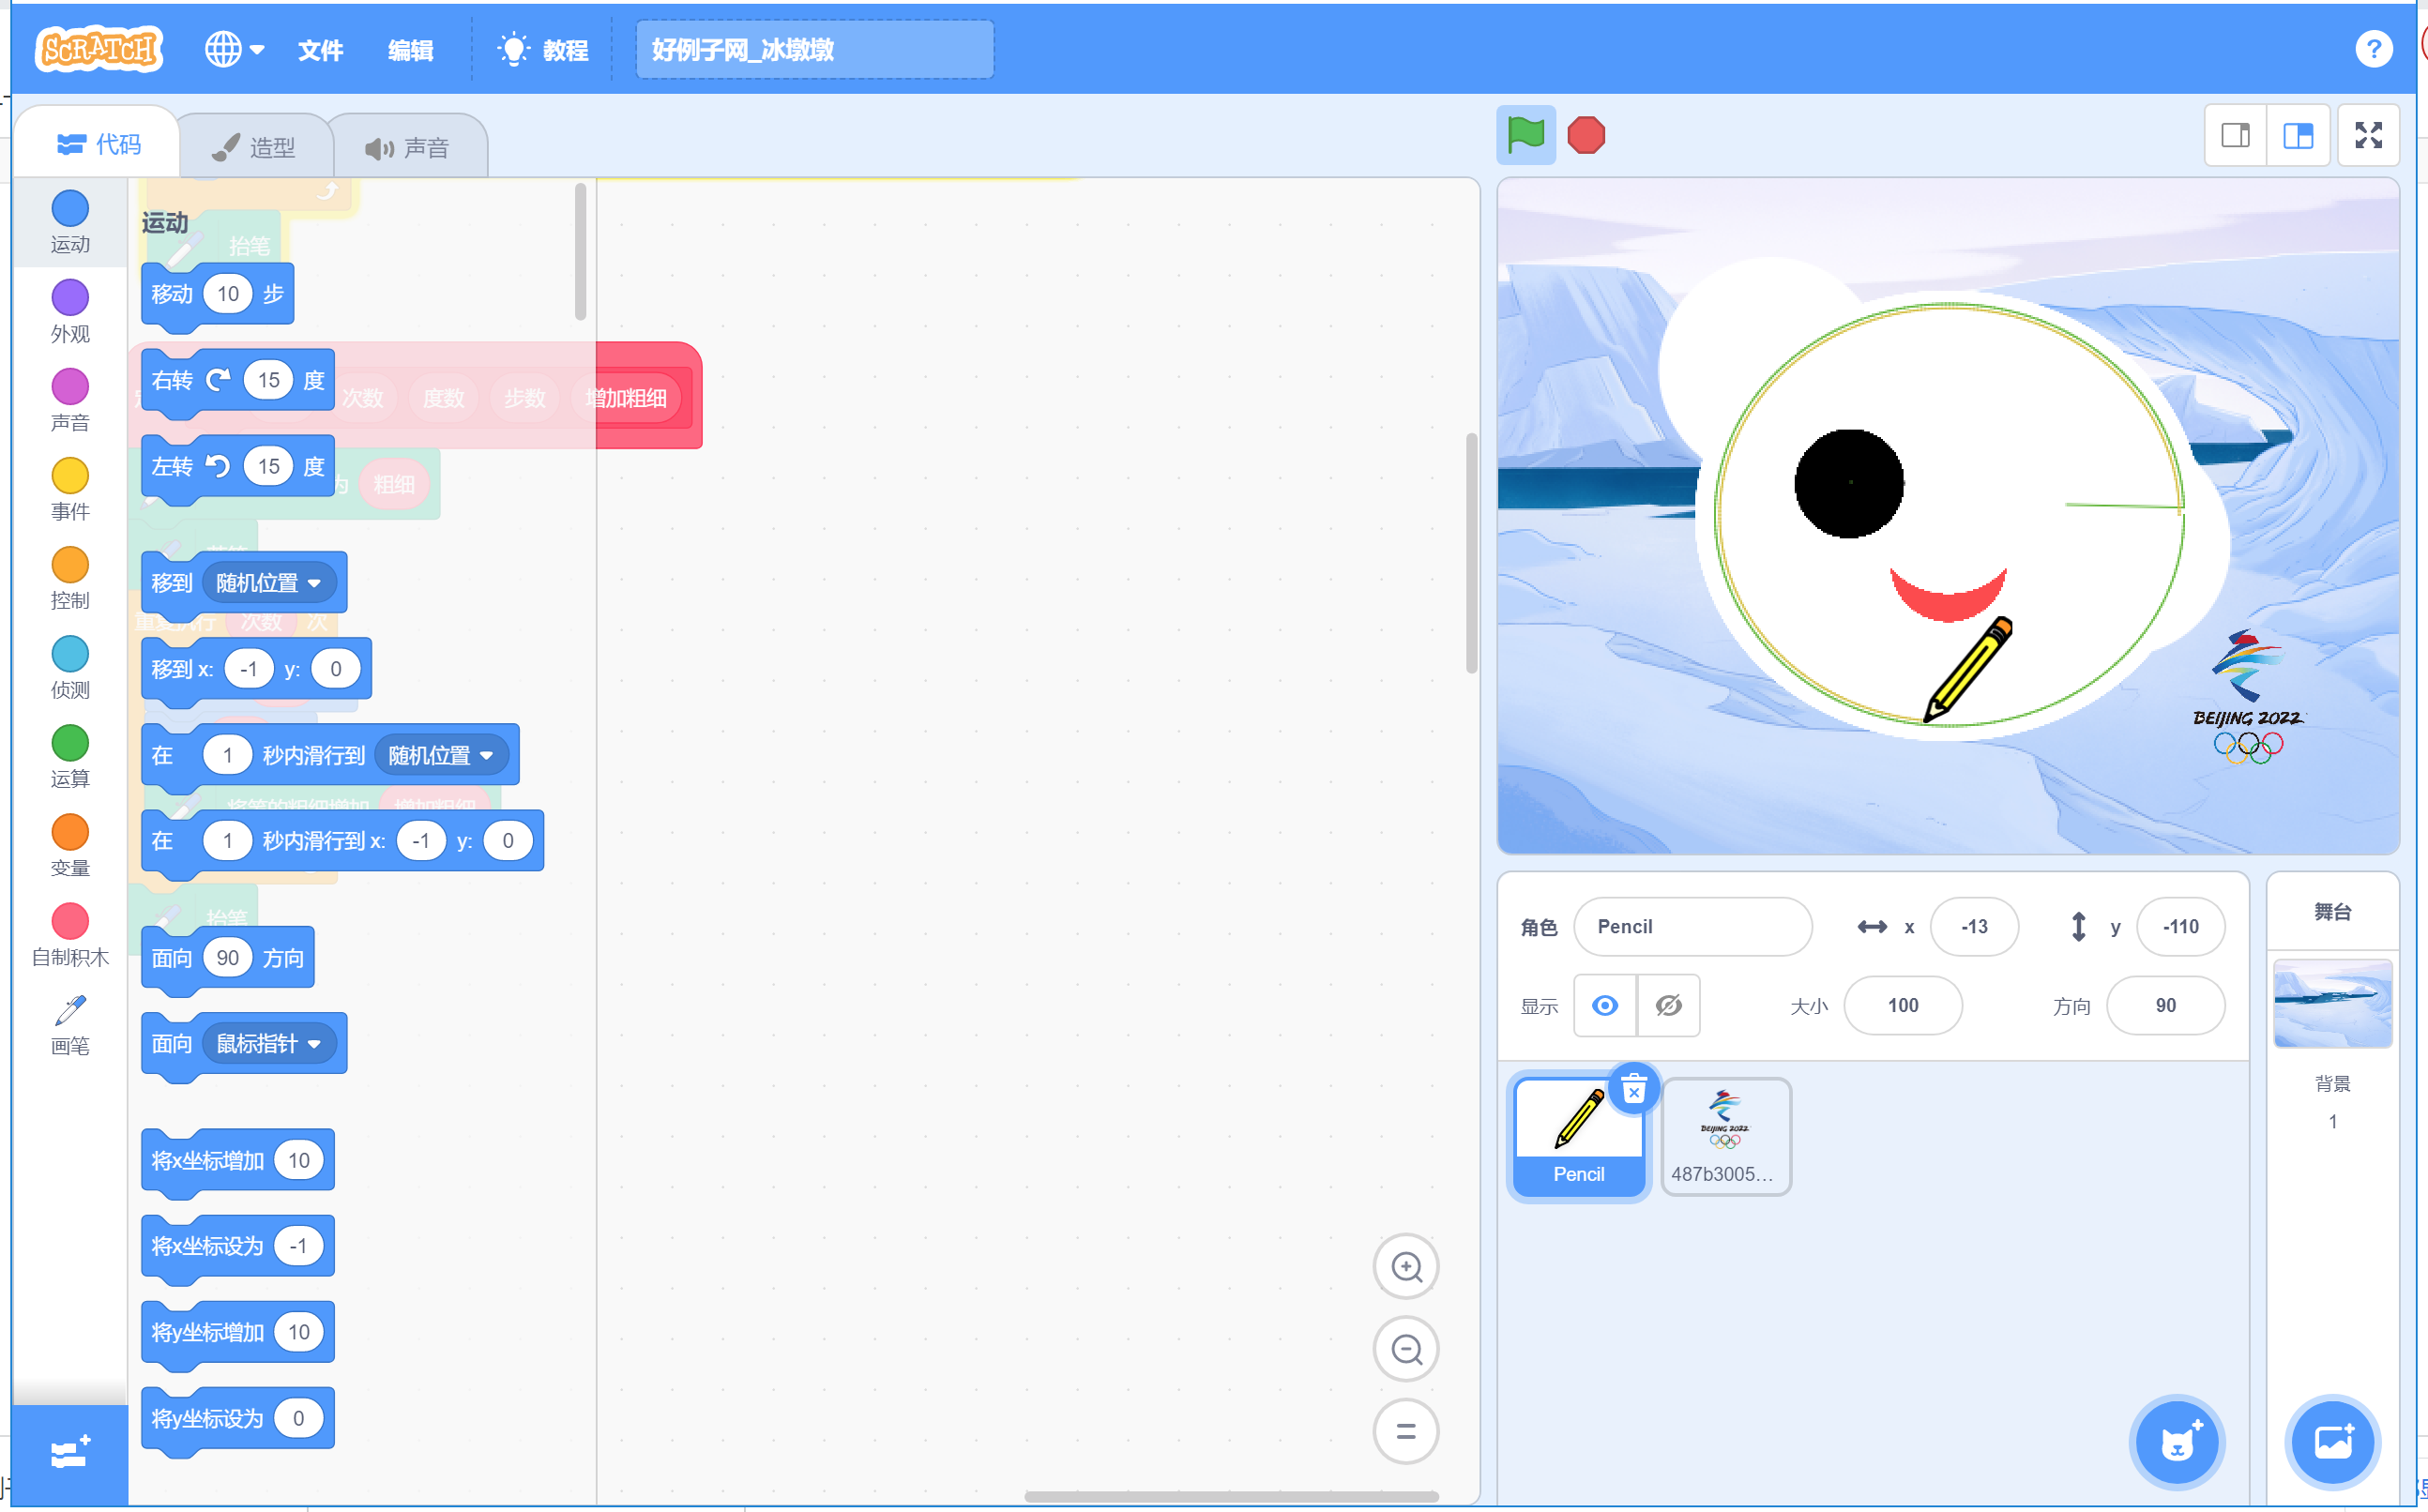Click the workspace horizontal scrollbar
The height and width of the screenshot is (1512, 2428).
pyautogui.click(x=1231, y=1496)
